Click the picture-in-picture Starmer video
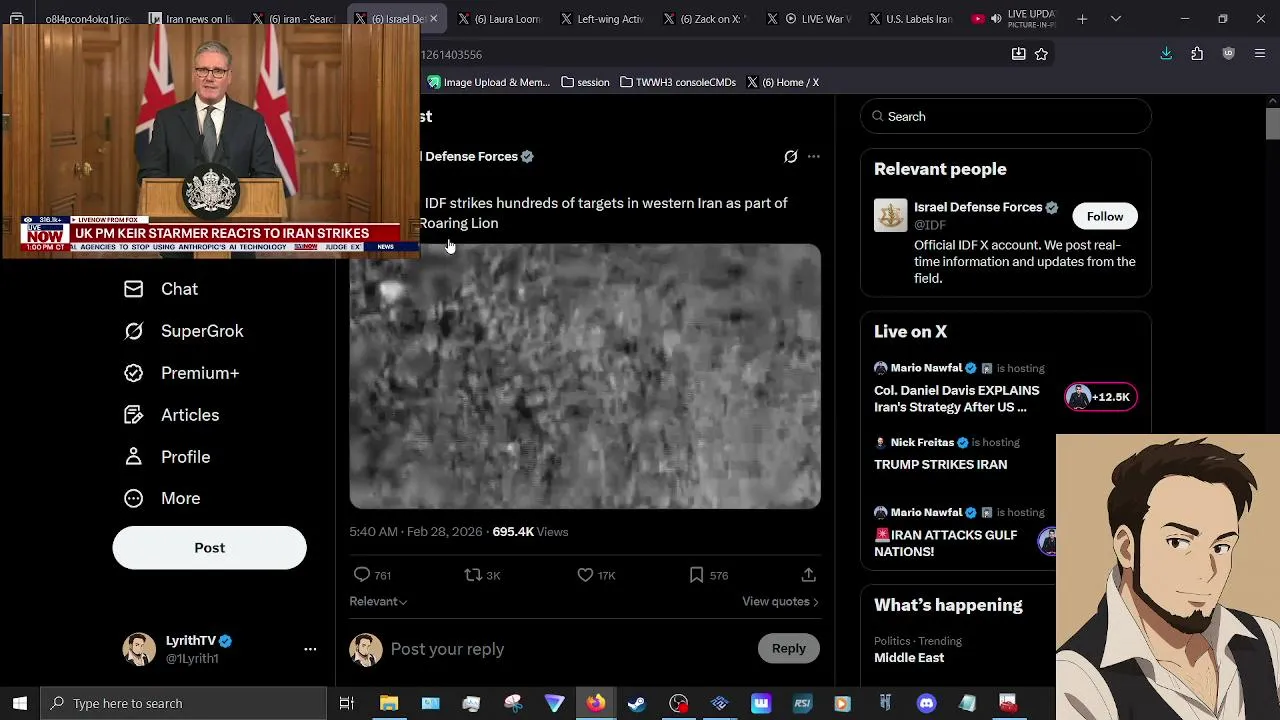Image resolution: width=1280 pixels, height=720 pixels. point(210,140)
